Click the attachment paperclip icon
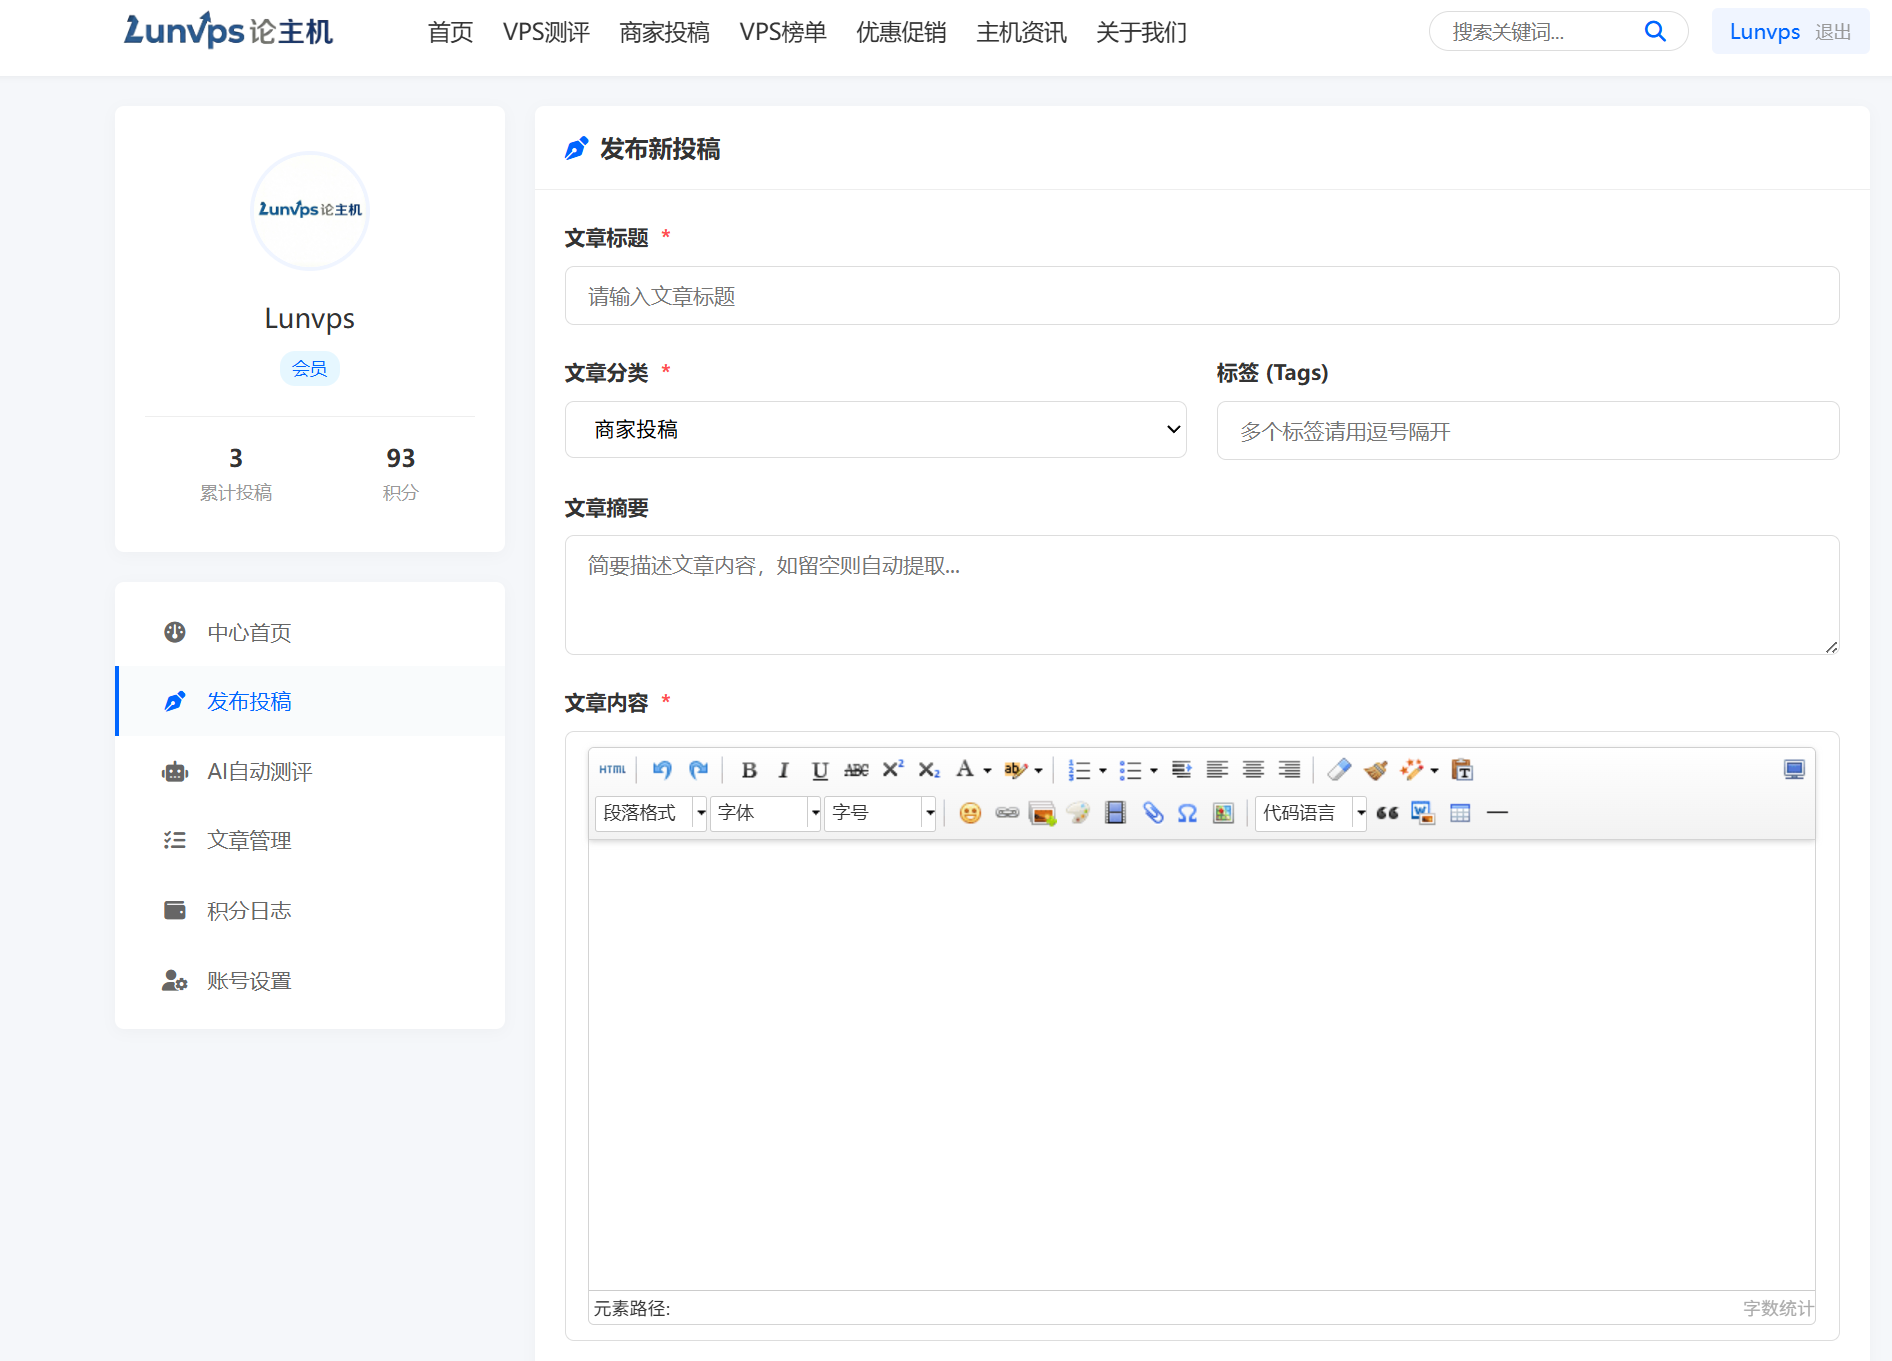Image resolution: width=1892 pixels, height=1361 pixels. pyautogui.click(x=1152, y=813)
